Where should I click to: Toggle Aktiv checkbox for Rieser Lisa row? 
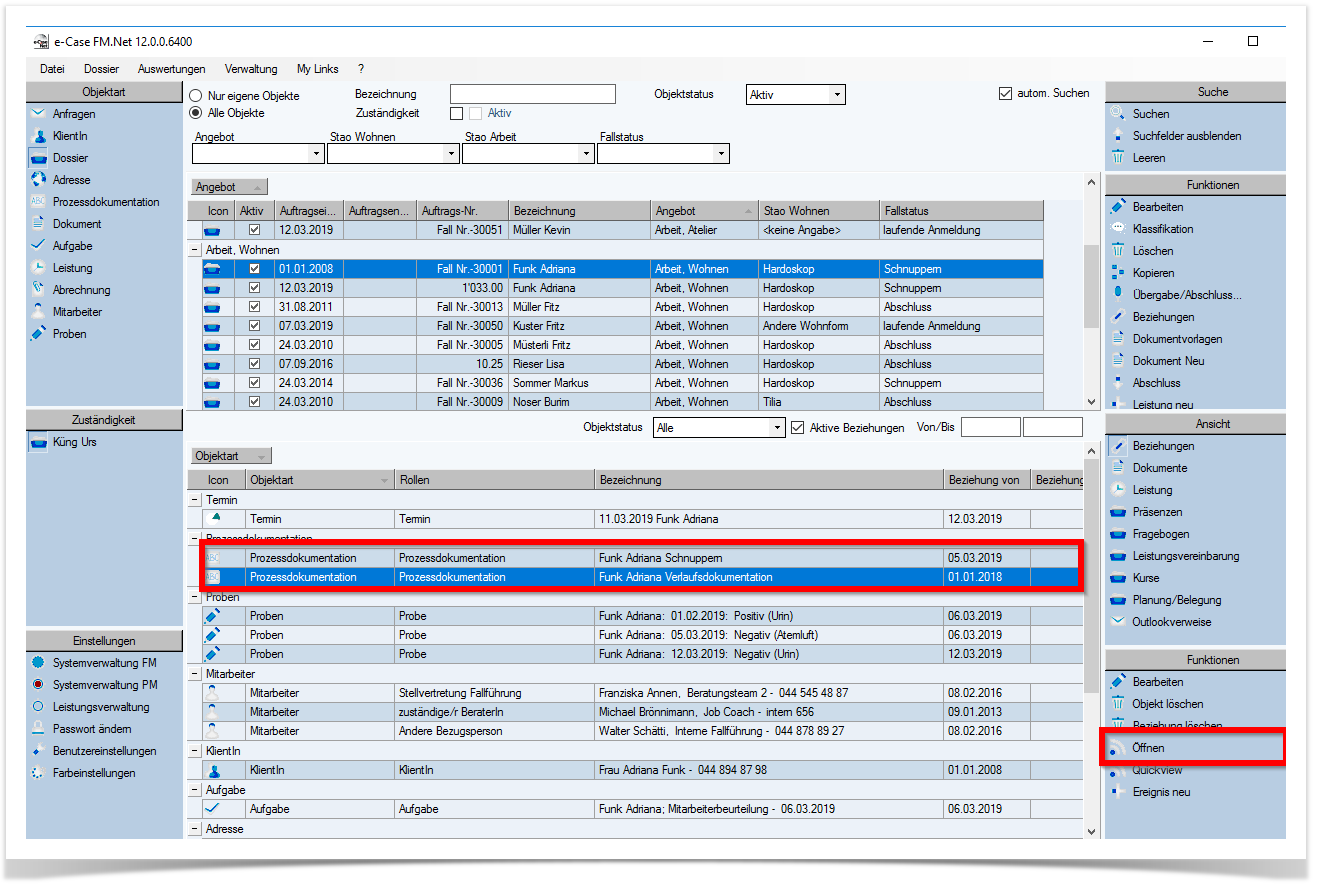254,364
